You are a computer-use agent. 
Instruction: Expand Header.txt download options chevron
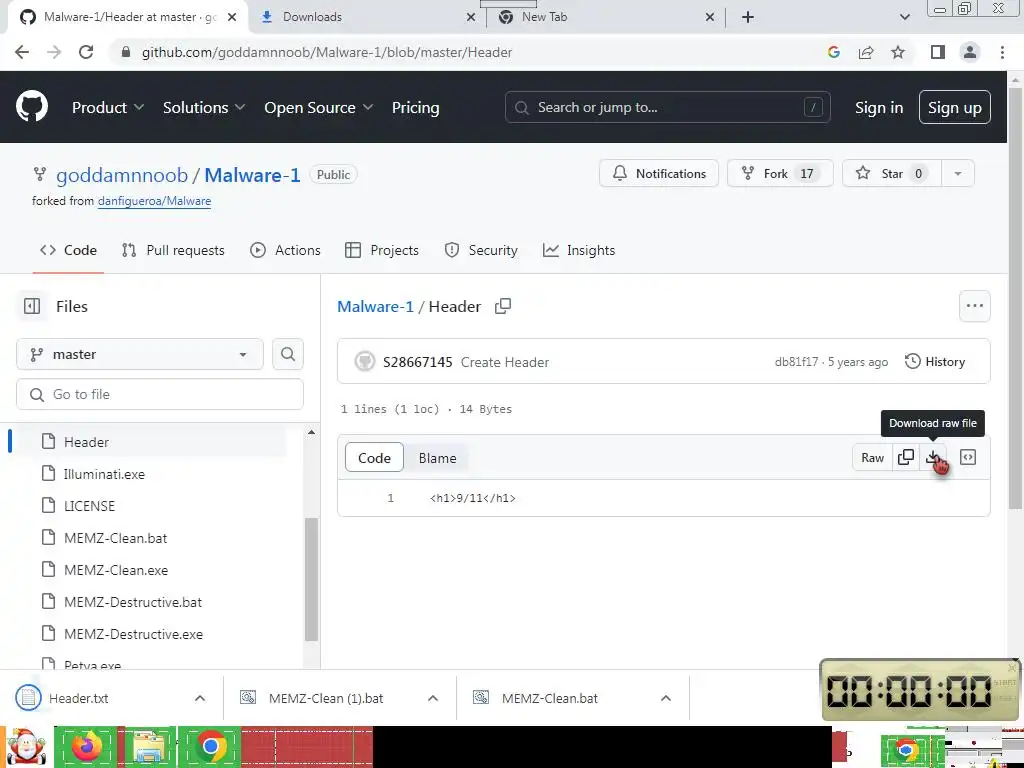pyautogui.click(x=200, y=698)
